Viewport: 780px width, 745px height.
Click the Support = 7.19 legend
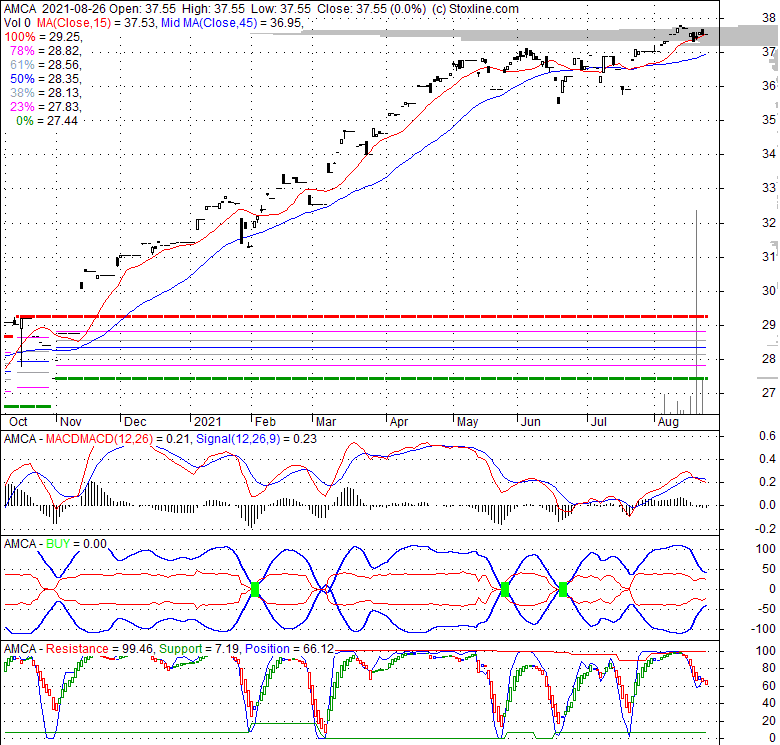[200, 649]
